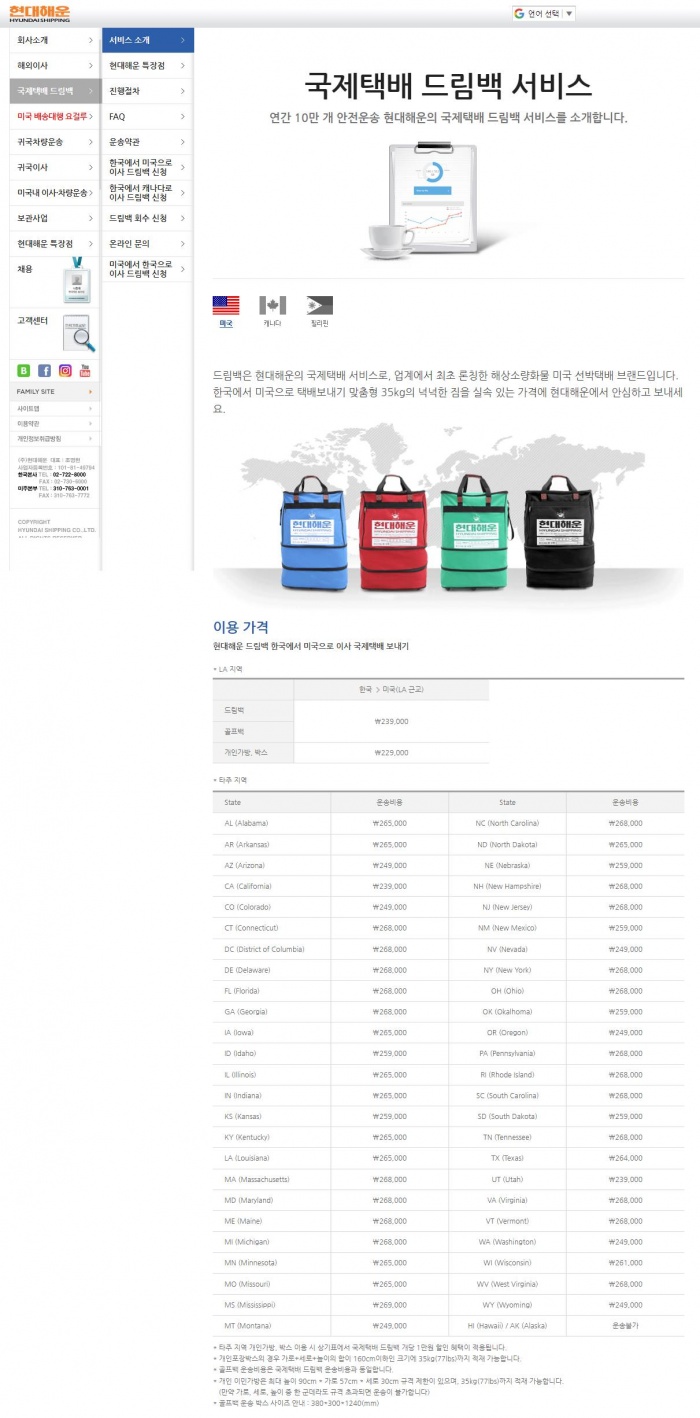Image resolution: width=700 pixels, height=1418 pixels.
Task: Click the 드림백 row label in LA table
Action: (x=253, y=711)
